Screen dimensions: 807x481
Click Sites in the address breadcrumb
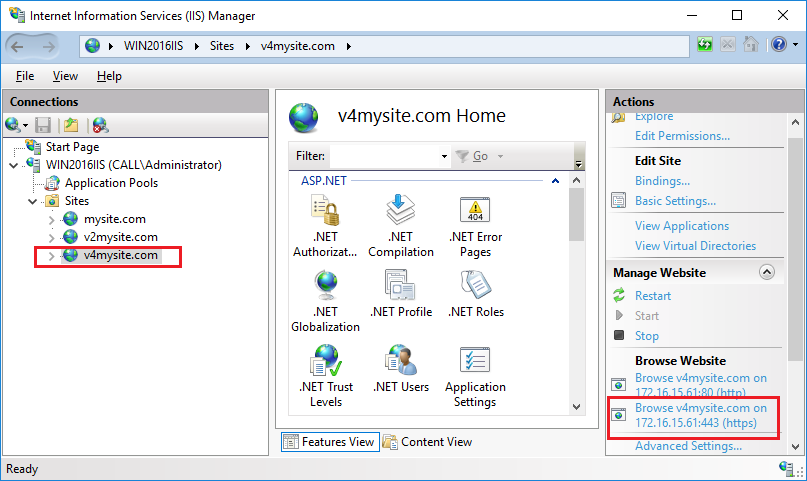222,46
